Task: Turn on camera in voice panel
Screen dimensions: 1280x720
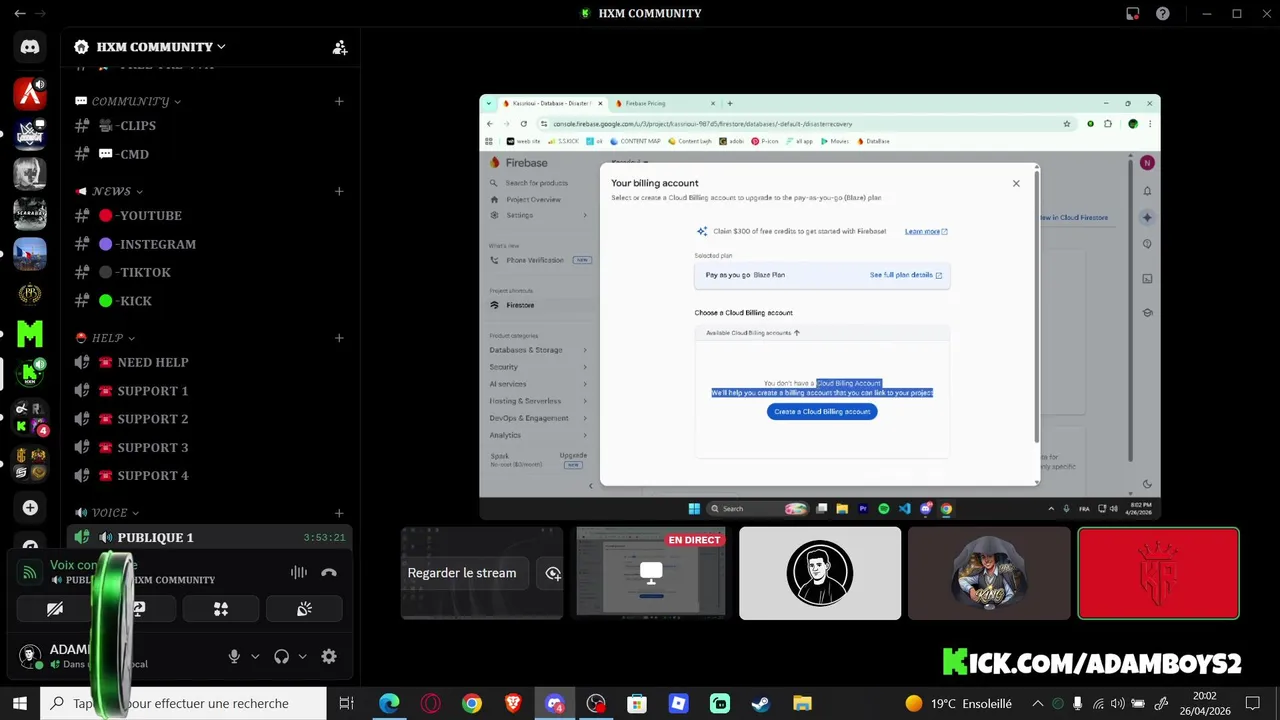Action: (x=55, y=609)
